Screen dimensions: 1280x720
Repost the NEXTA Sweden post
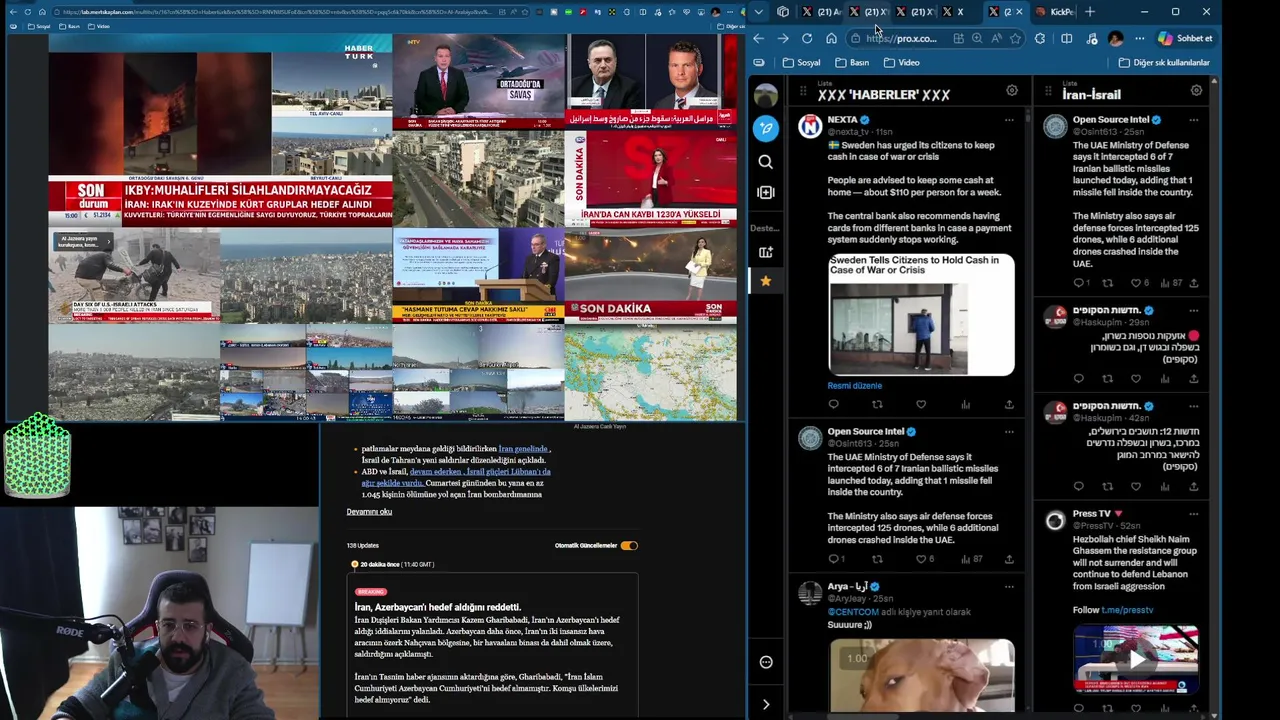(877, 405)
